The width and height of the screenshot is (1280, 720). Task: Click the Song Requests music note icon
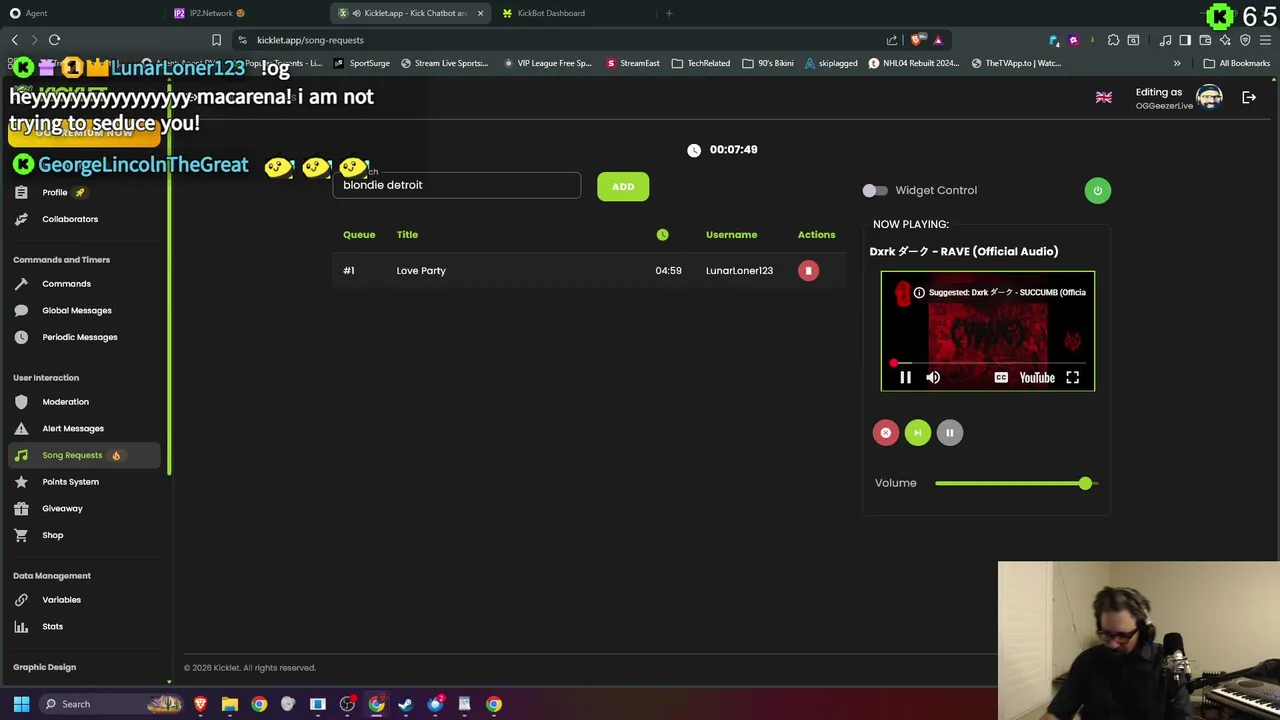point(21,455)
